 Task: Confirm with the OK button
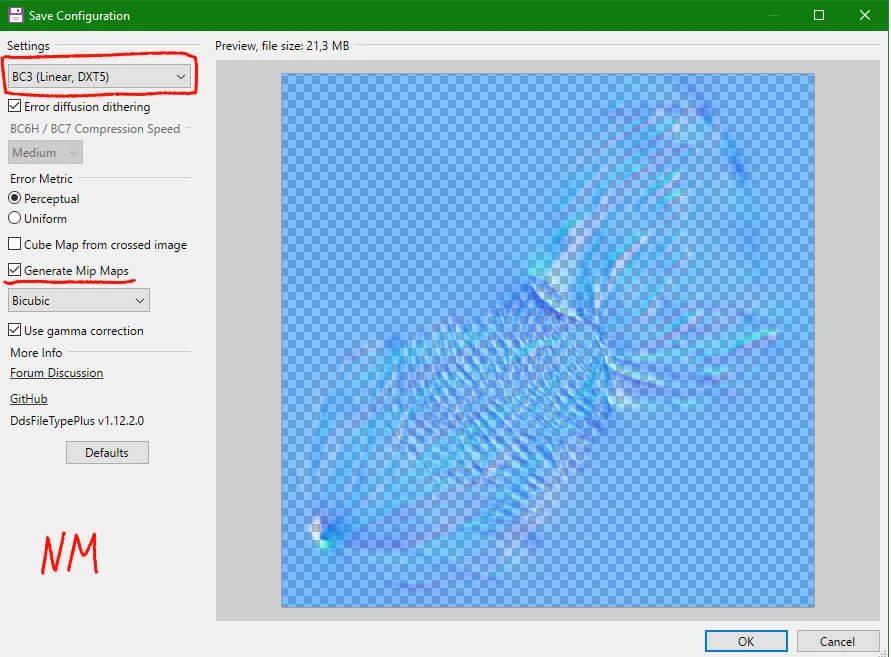[746, 641]
